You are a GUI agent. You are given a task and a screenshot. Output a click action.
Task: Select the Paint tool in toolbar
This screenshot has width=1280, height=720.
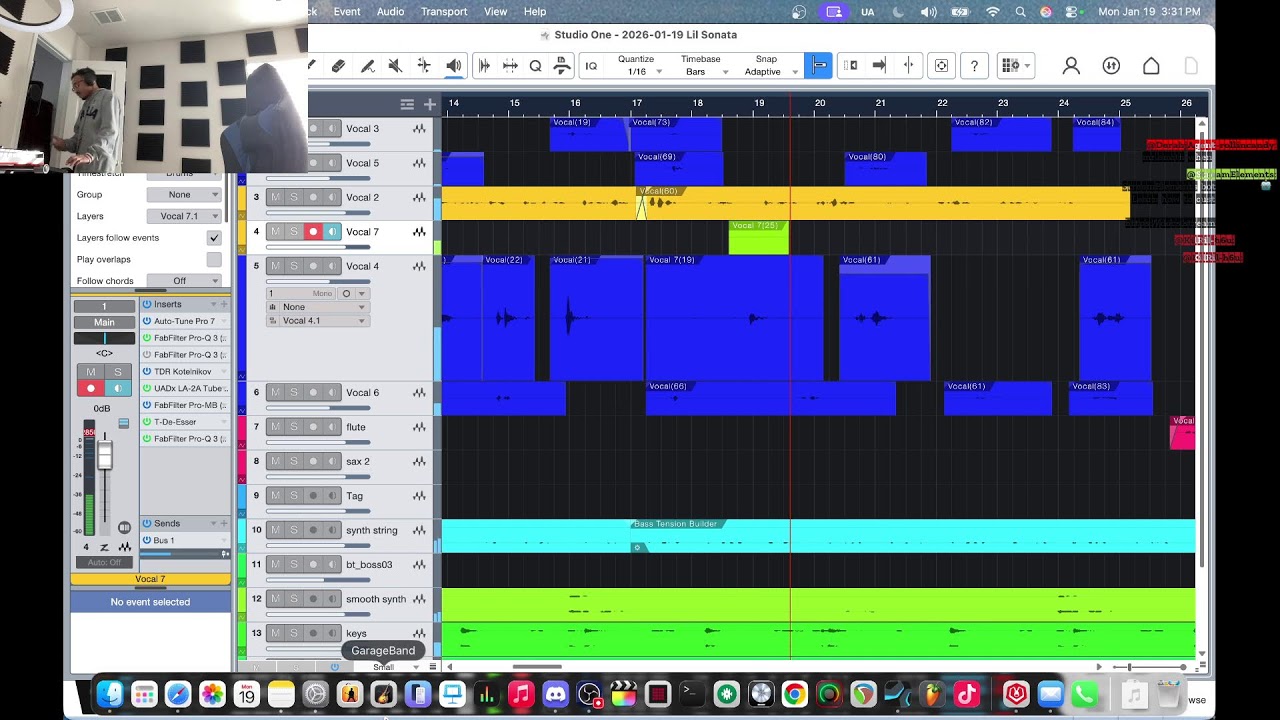(x=367, y=66)
